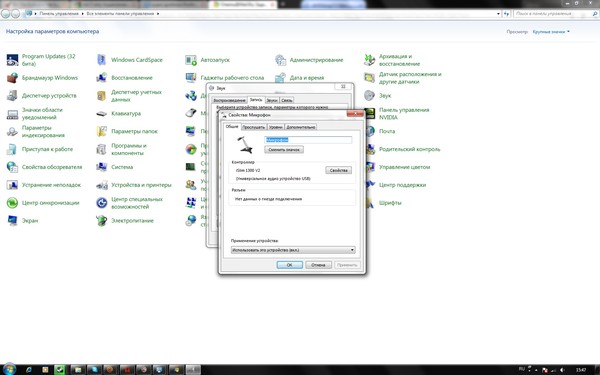Click the address bar refresh button

point(507,14)
